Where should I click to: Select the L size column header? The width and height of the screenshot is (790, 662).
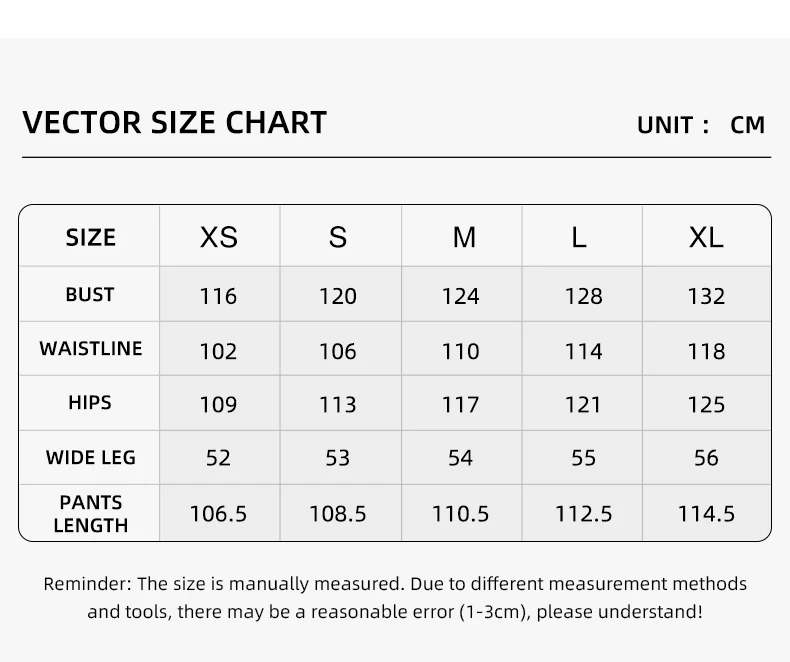[579, 237]
